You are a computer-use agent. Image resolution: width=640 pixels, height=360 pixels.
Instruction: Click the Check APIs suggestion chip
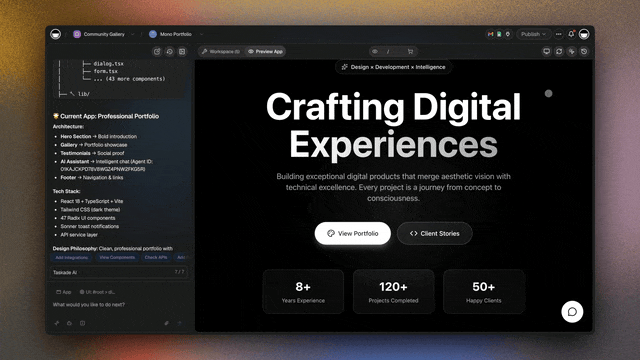[156, 258]
